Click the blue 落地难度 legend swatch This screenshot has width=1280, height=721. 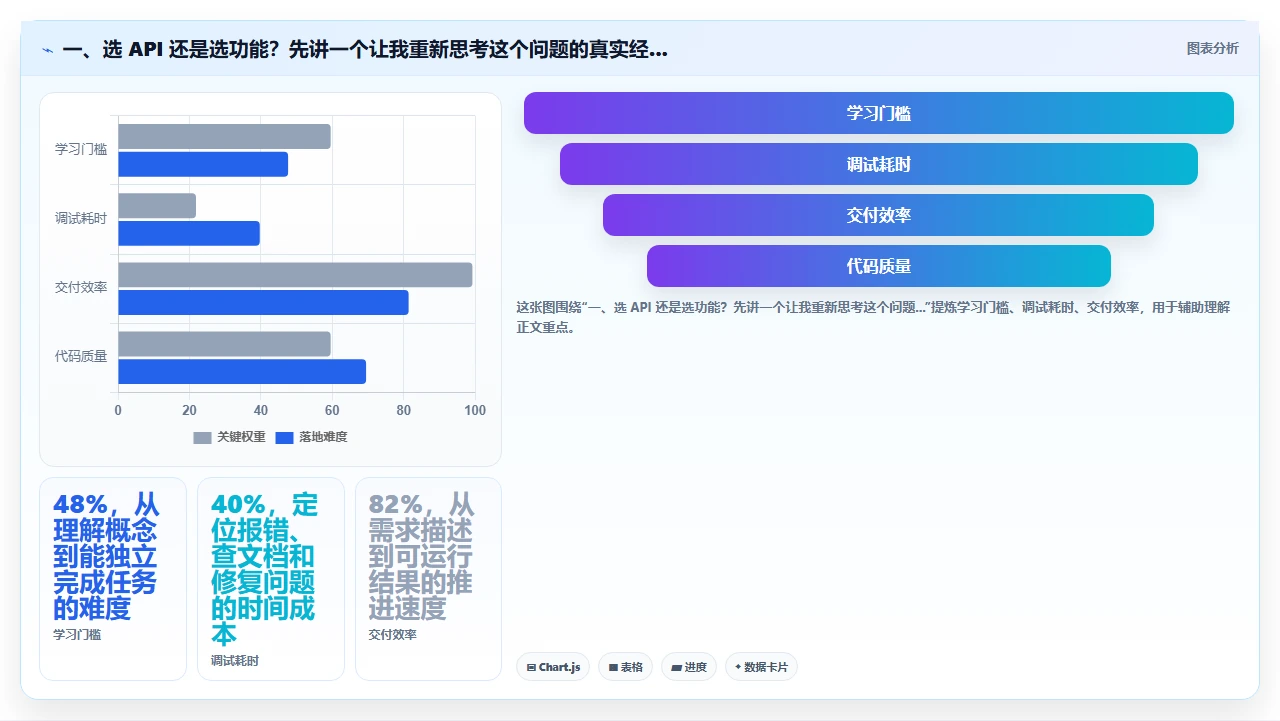point(284,437)
